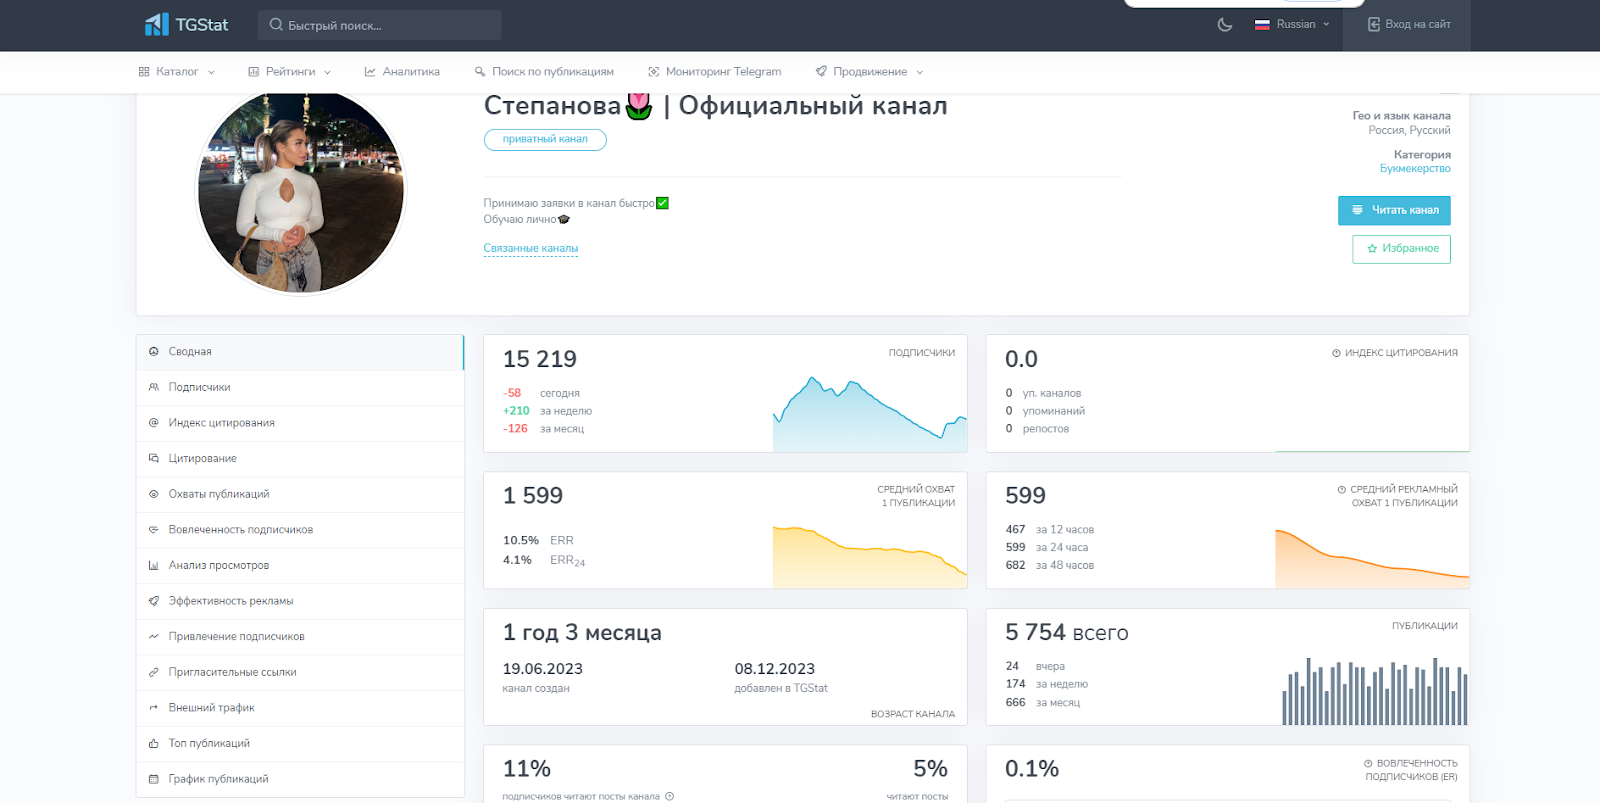The height and width of the screenshot is (803, 1600).
Task: Toggle dark mode with moon icon
Action: click(x=1225, y=25)
